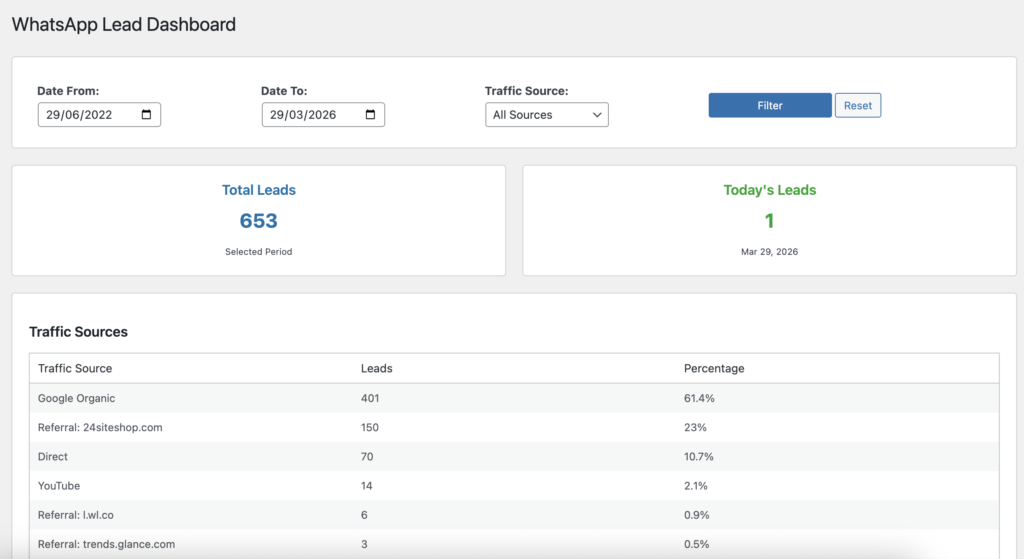The image size is (1024, 559).
Task: Expand the Traffic Source dropdown
Action: (546, 115)
